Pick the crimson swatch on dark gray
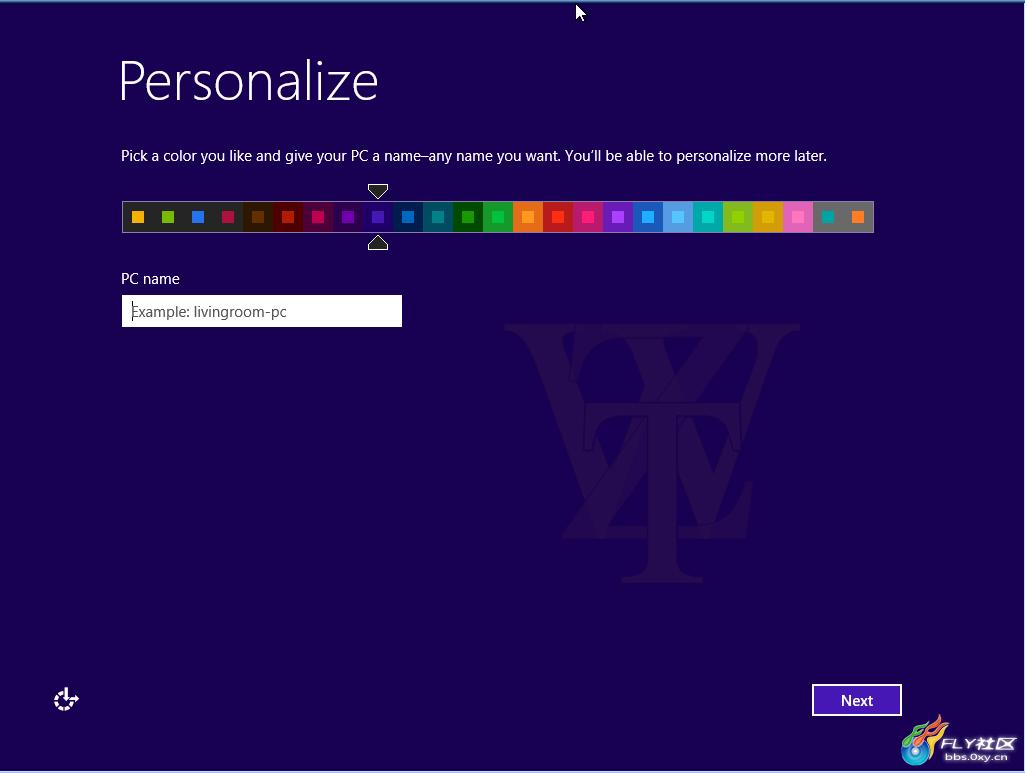 pyautogui.click(x=228, y=217)
